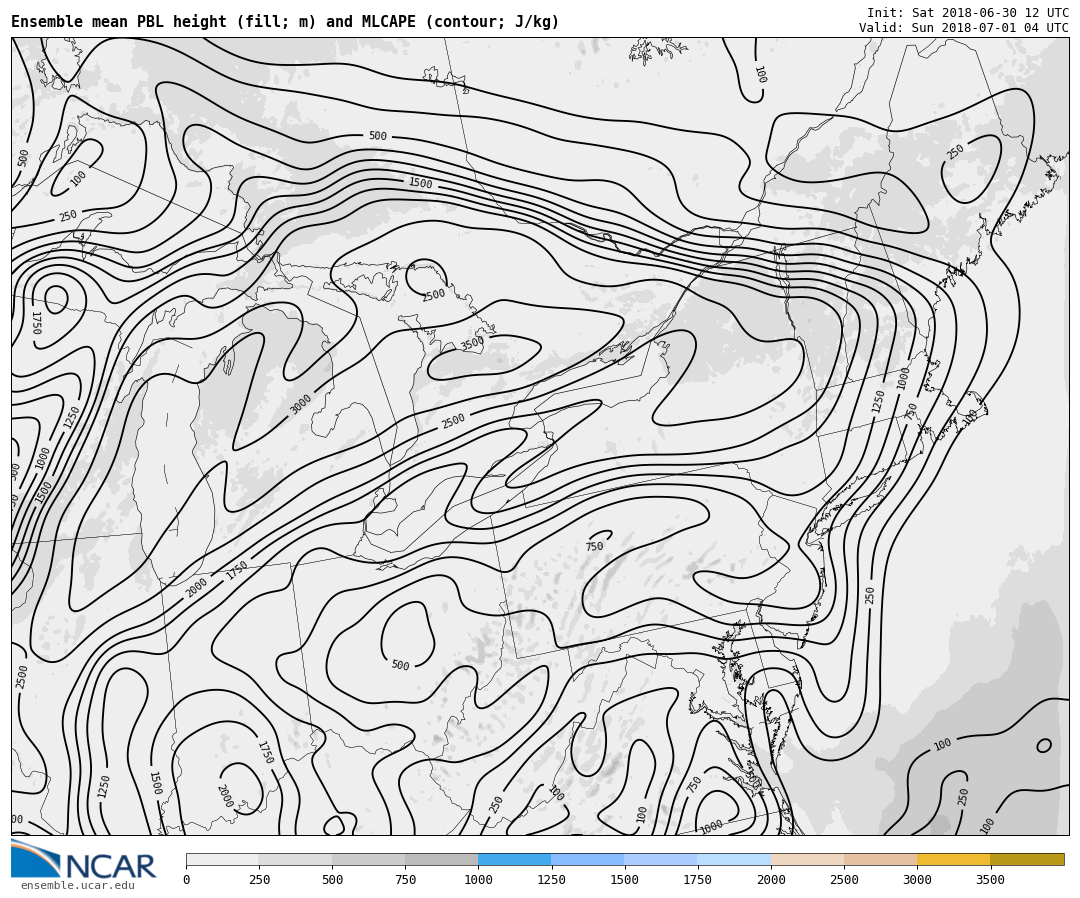This screenshot has height=898, width=1080.
Task: Pick the 1000–1250 bright blue colorbar swatch
Action: (x=515, y=859)
